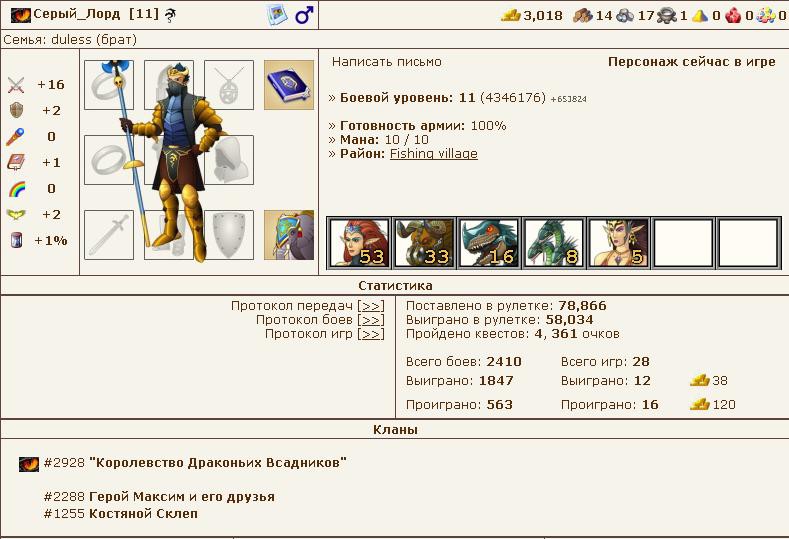Open the blue spellbook icon

click(289, 85)
